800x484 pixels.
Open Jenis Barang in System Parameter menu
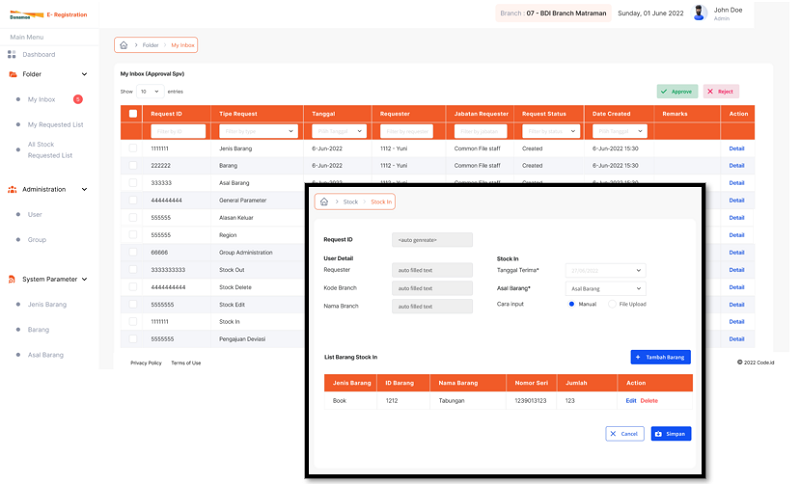pyautogui.click(x=47, y=304)
